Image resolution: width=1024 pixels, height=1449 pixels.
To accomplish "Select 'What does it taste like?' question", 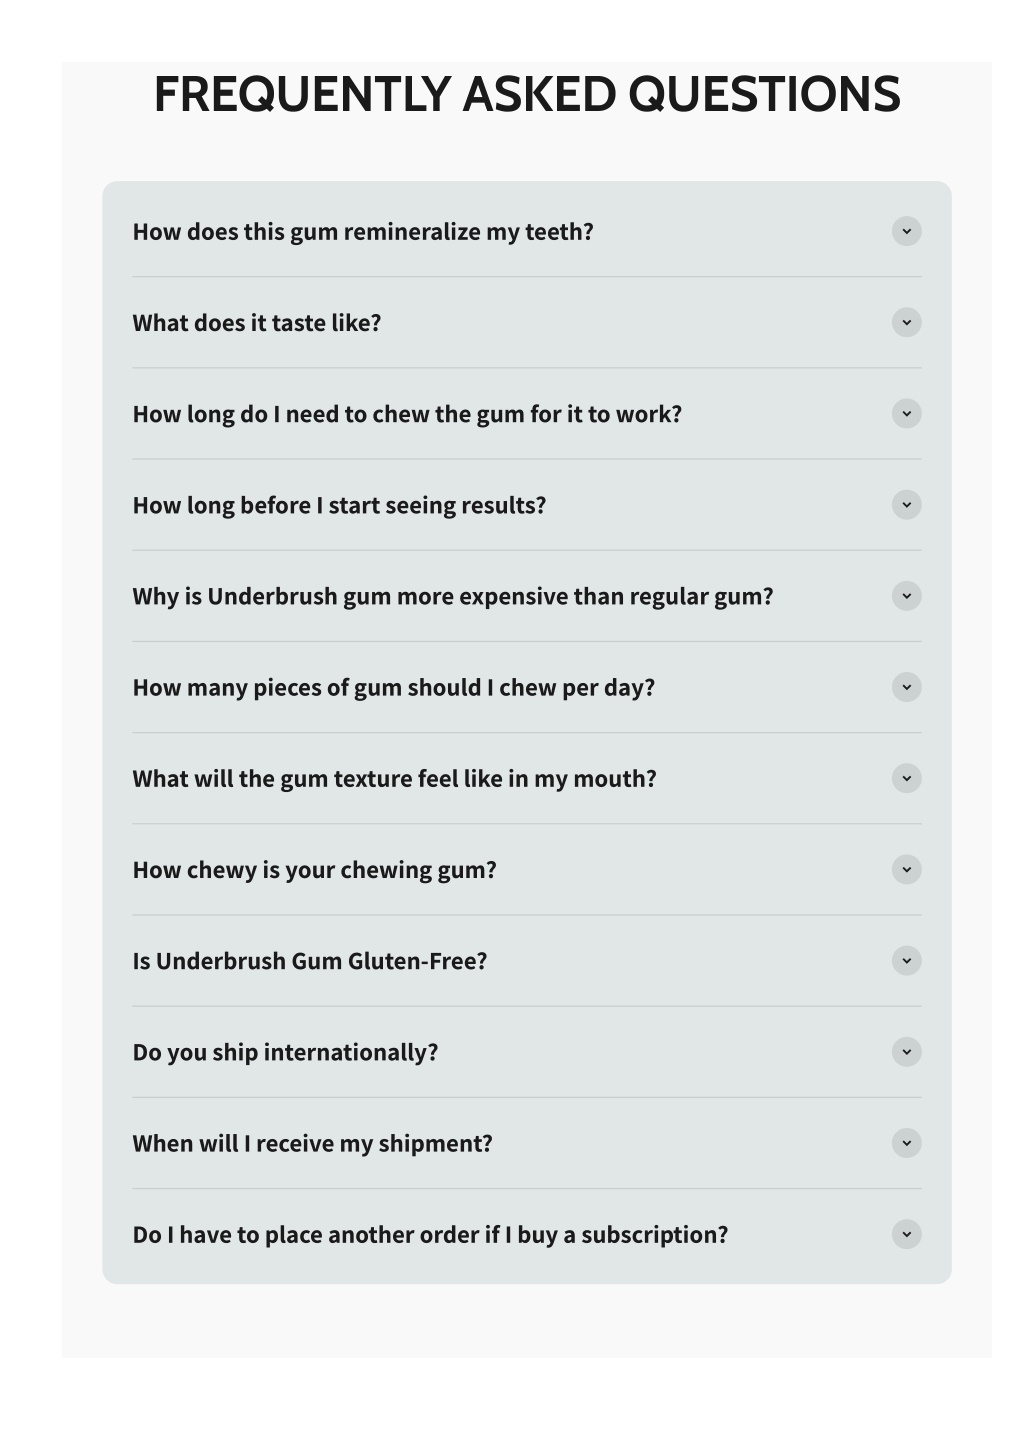I will pos(257,323).
